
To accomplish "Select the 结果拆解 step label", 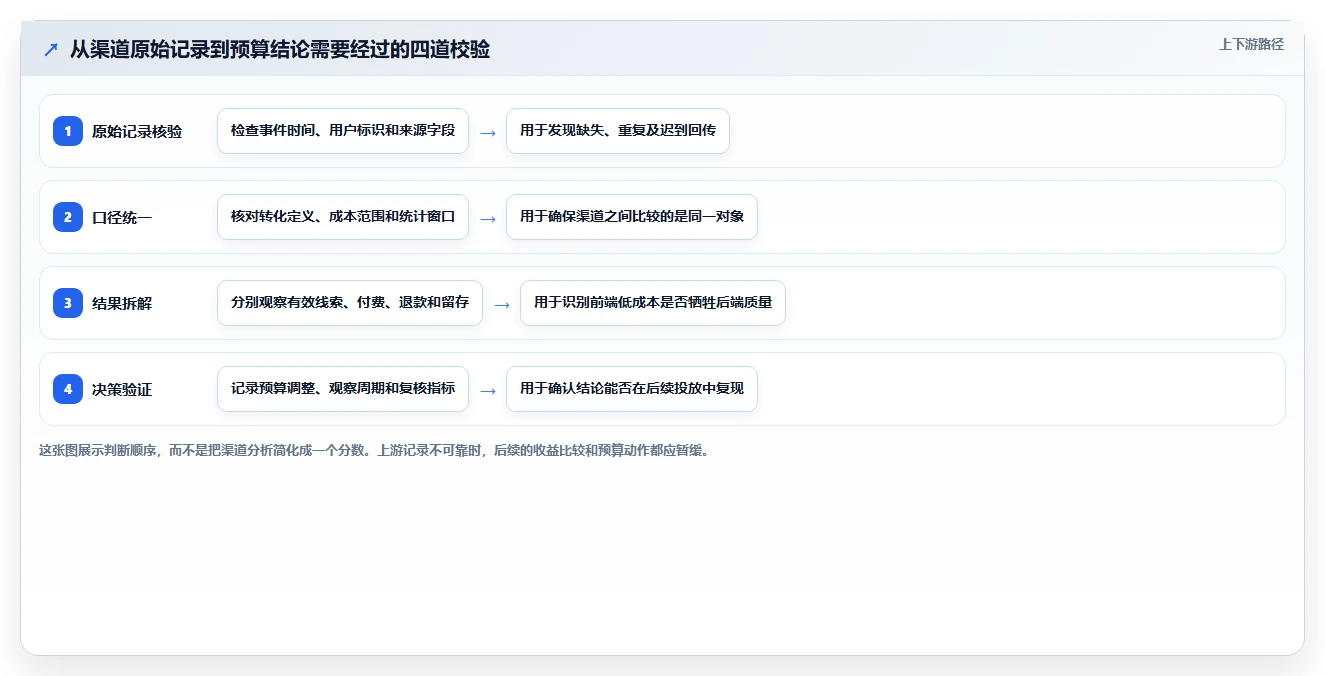I will tap(122, 303).
